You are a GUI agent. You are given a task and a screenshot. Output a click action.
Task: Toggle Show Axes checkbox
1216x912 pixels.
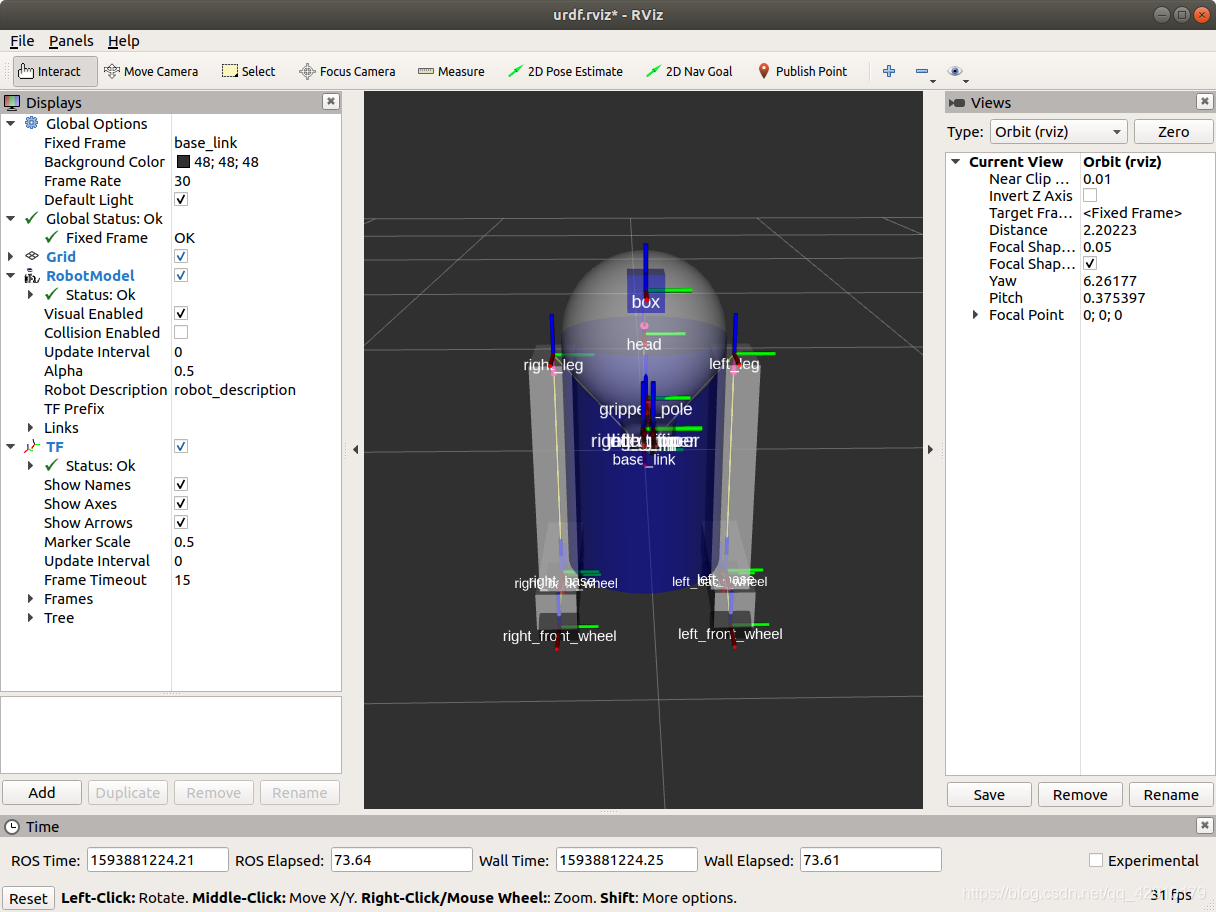181,504
